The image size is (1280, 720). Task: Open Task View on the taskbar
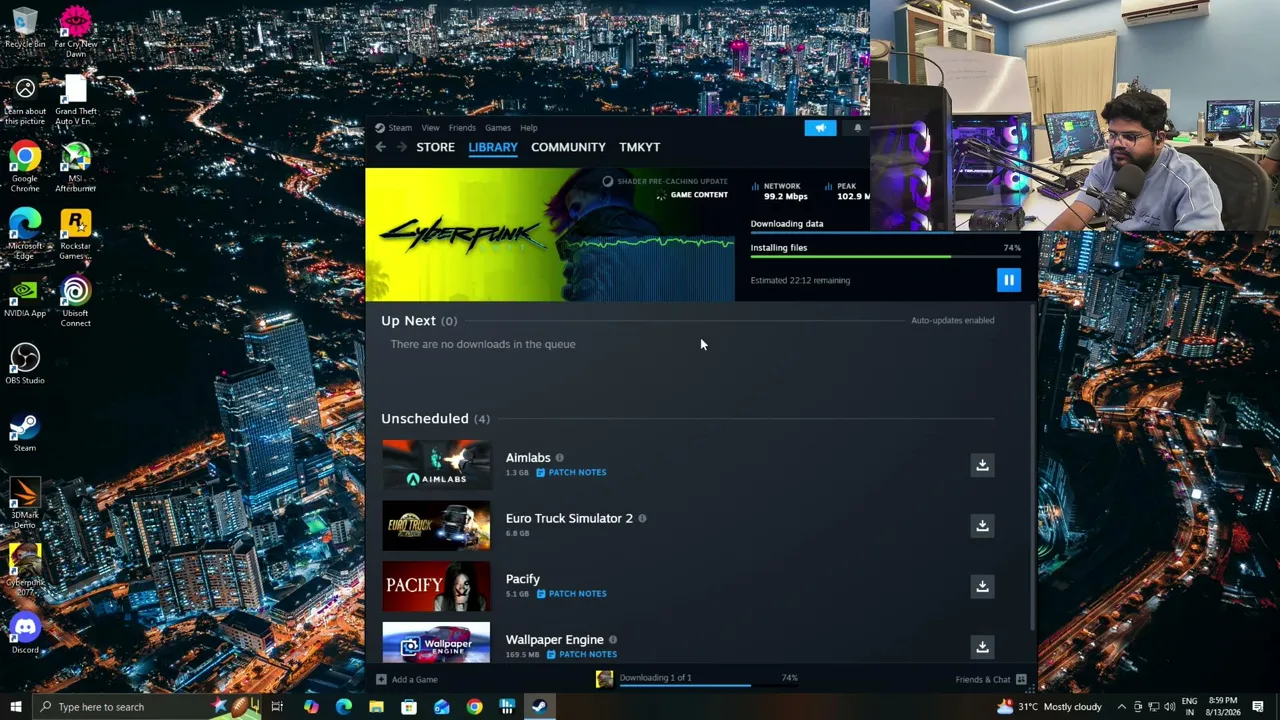coord(277,707)
